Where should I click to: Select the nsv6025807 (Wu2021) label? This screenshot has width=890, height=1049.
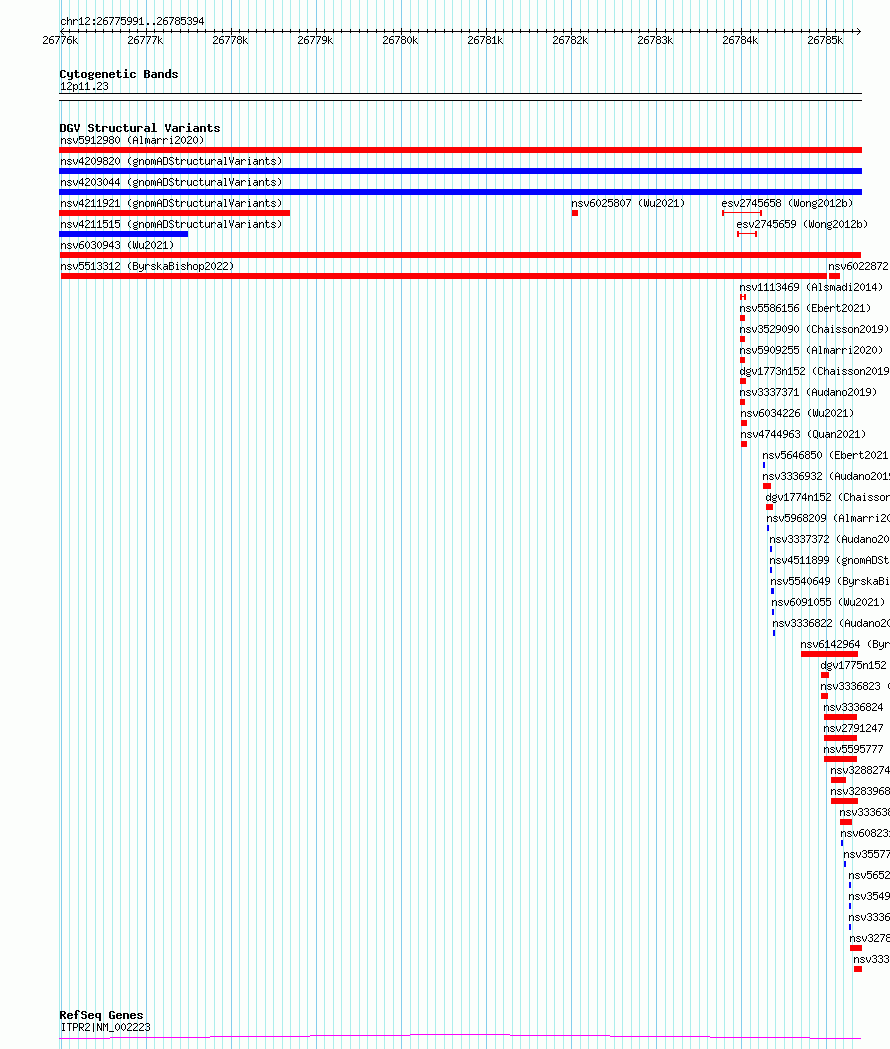point(628,203)
